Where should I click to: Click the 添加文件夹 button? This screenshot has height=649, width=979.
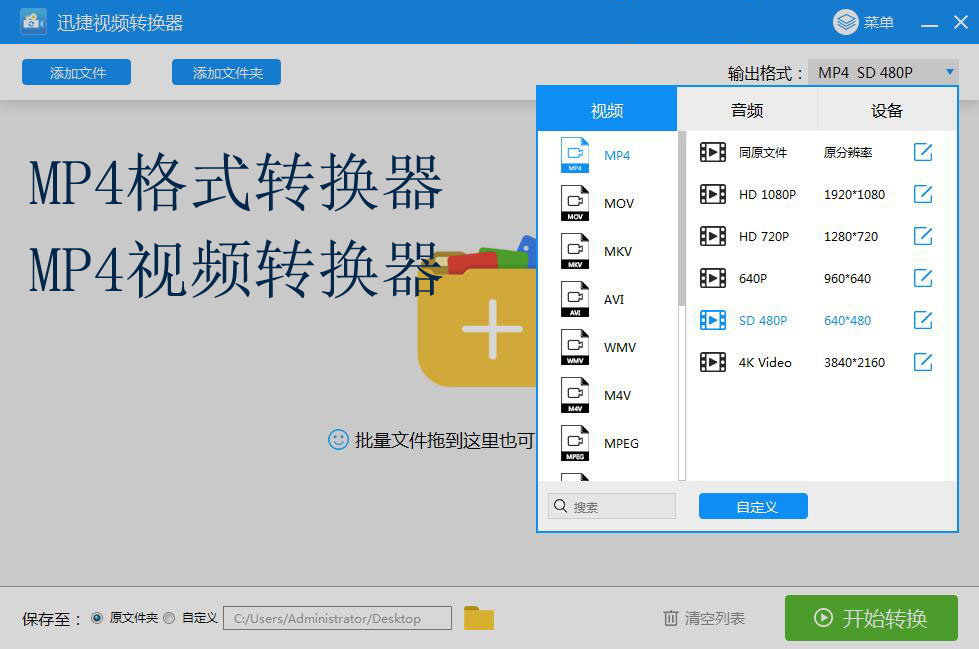tap(227, 72)
